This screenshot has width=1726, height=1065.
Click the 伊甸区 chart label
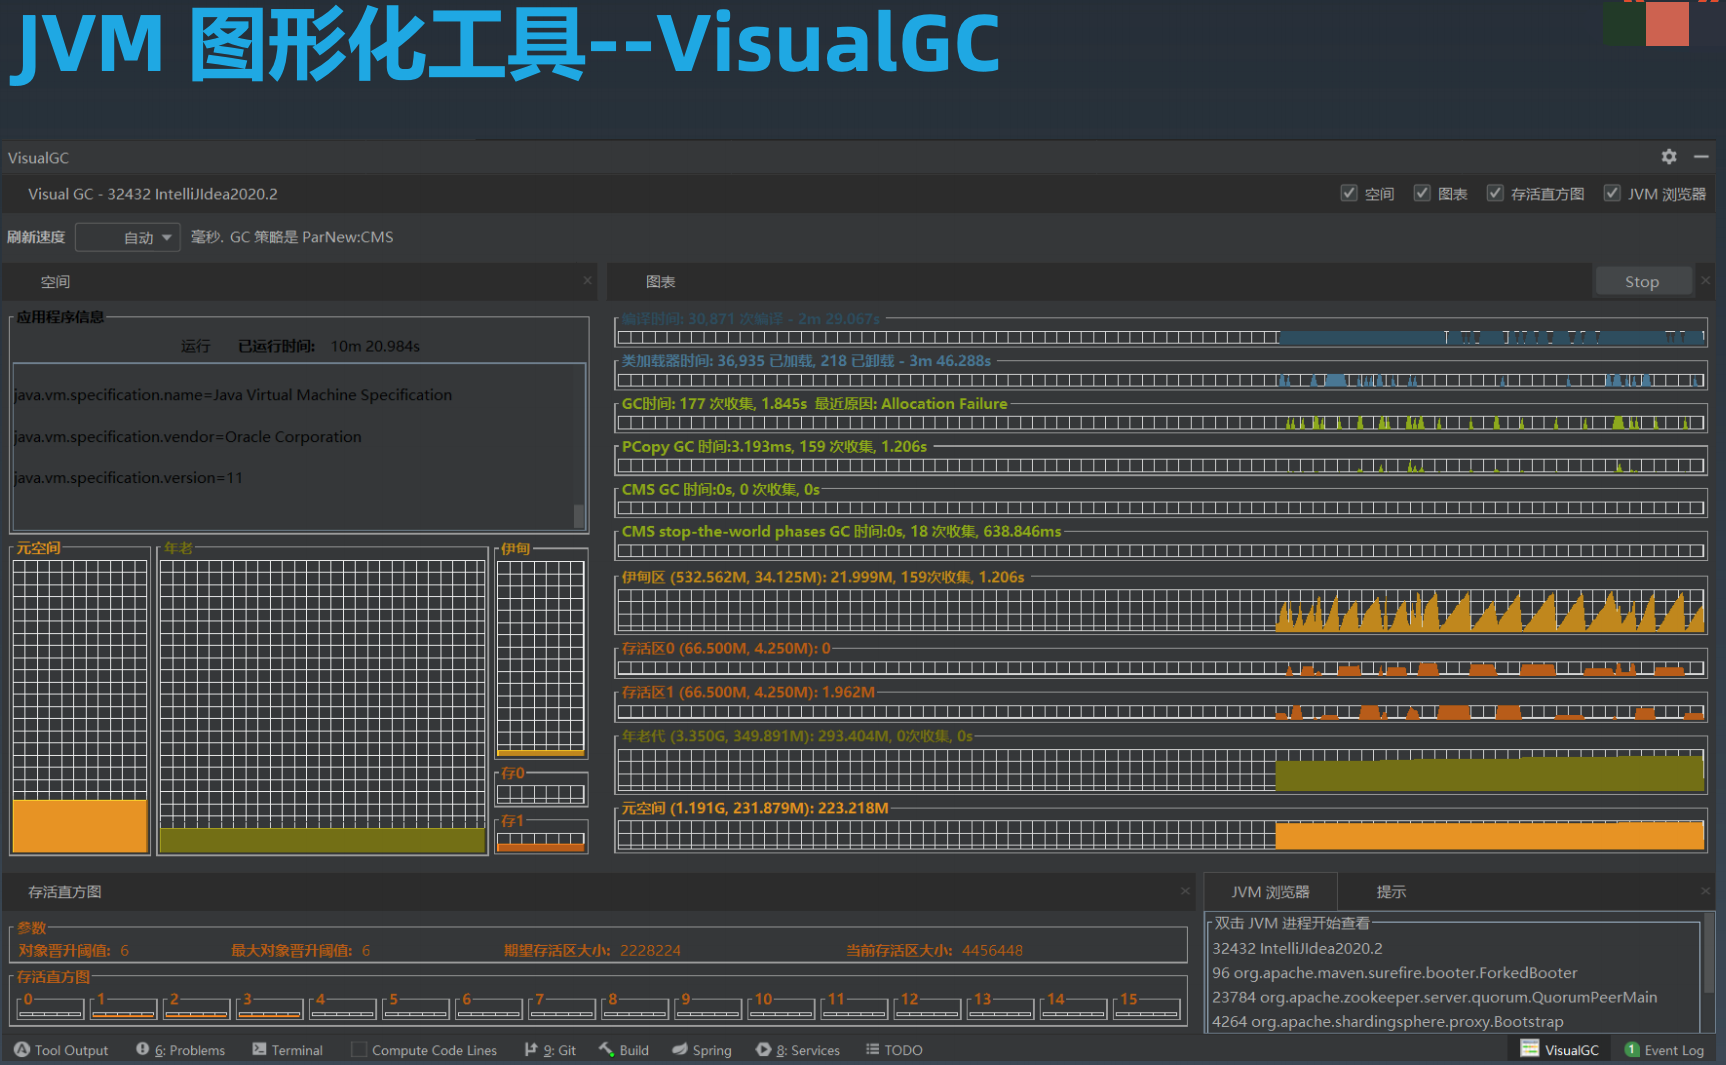[x=823, y=578]
